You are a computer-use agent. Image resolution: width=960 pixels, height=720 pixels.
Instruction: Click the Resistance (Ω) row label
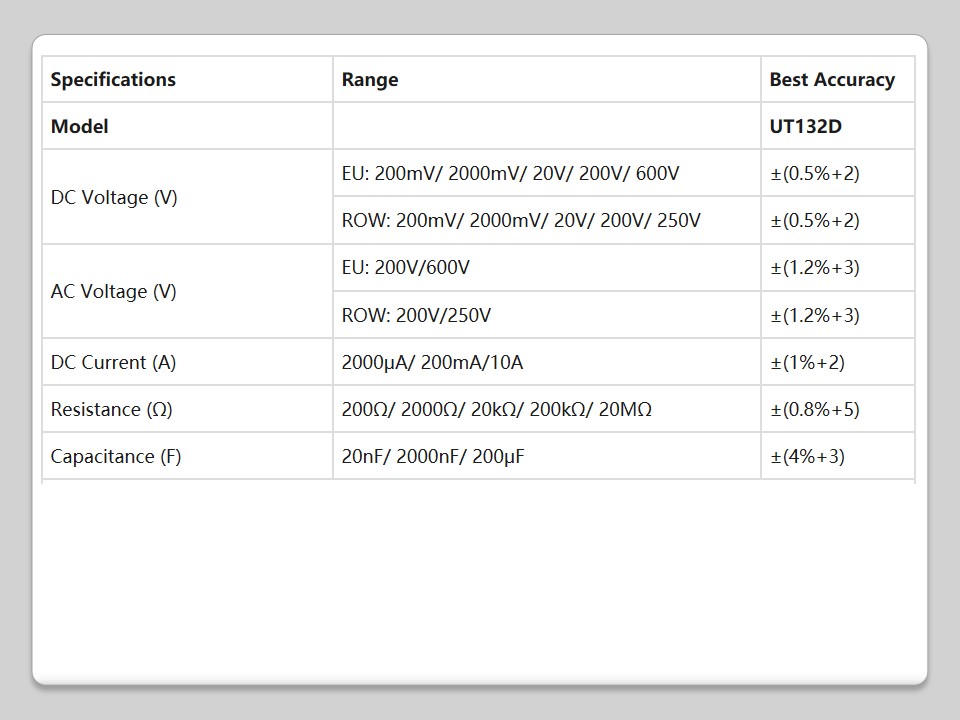point(111,410)
